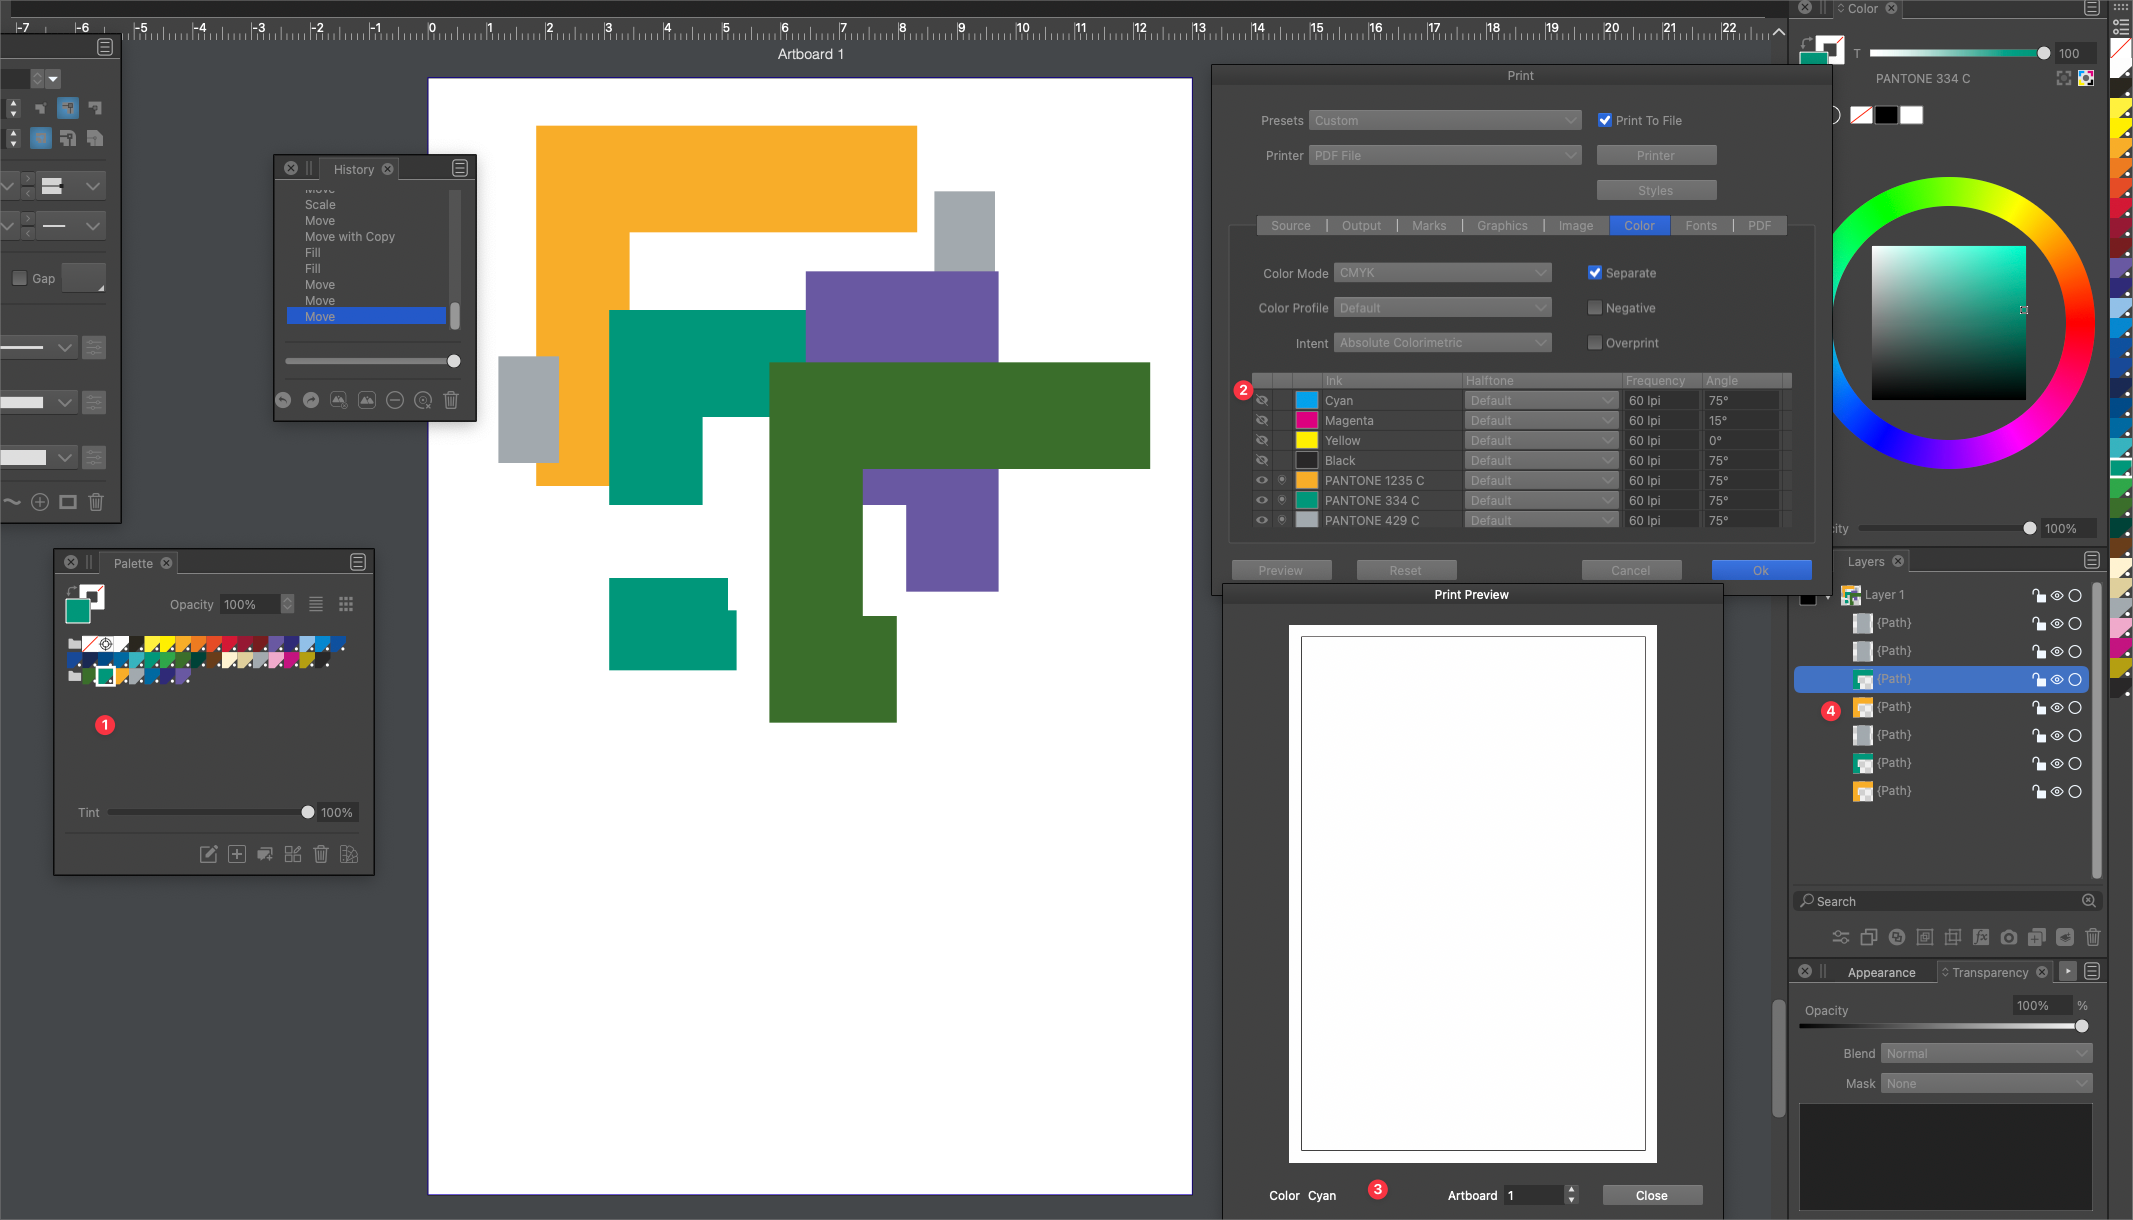
Task: Click the fx effects icon in Layers panel
Action: coord(1981,937)
